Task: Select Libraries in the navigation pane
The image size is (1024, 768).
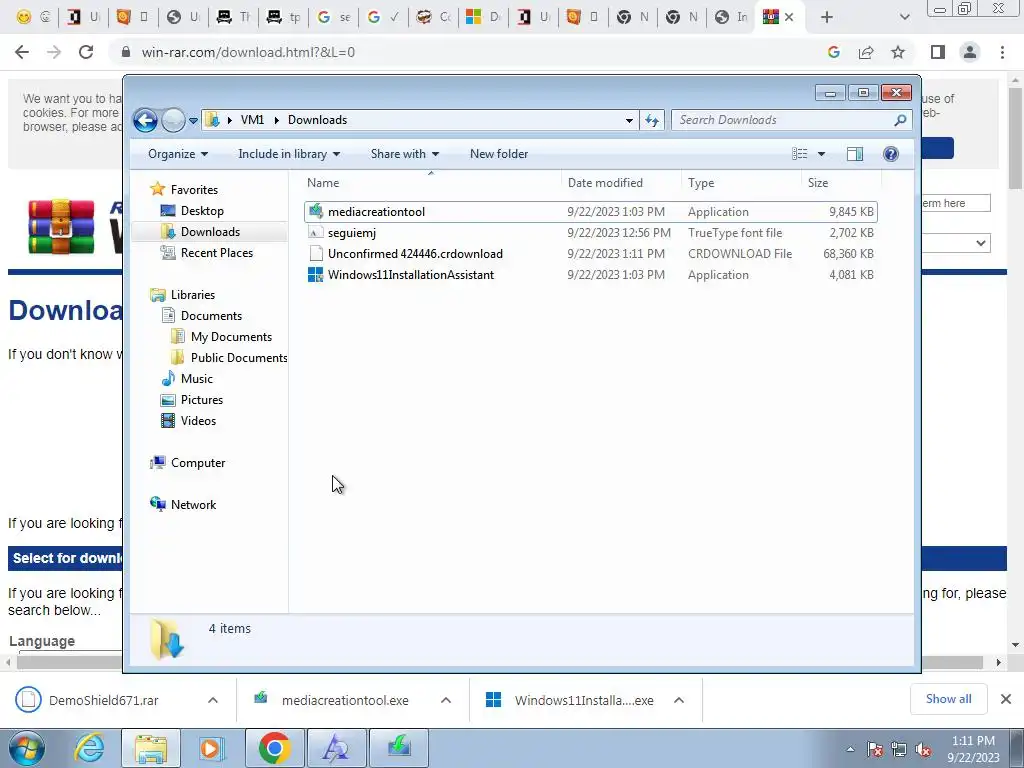Action: pyautogui.click(x=193, y=295)
